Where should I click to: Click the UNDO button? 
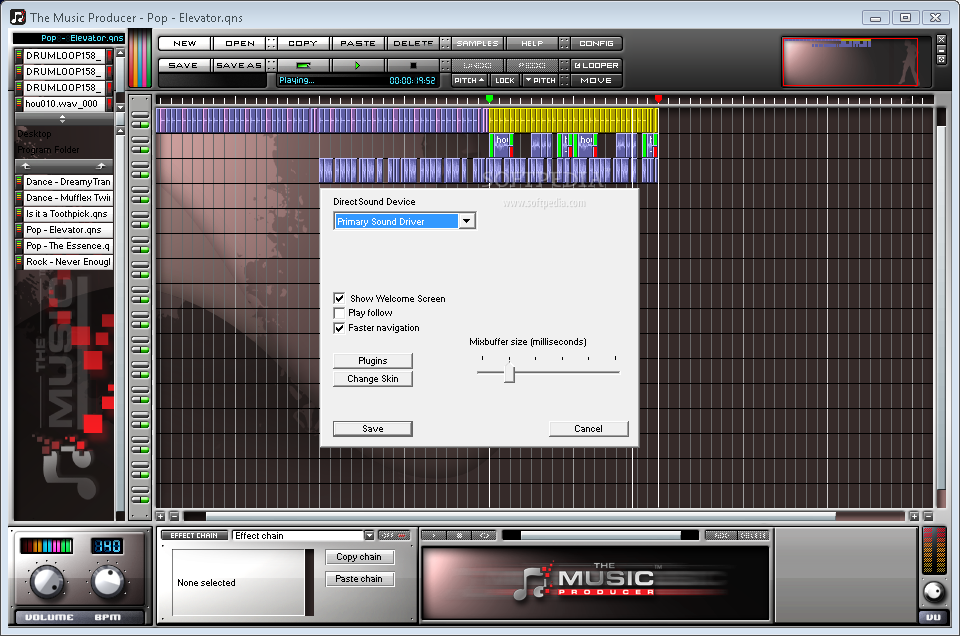[478, 65]
